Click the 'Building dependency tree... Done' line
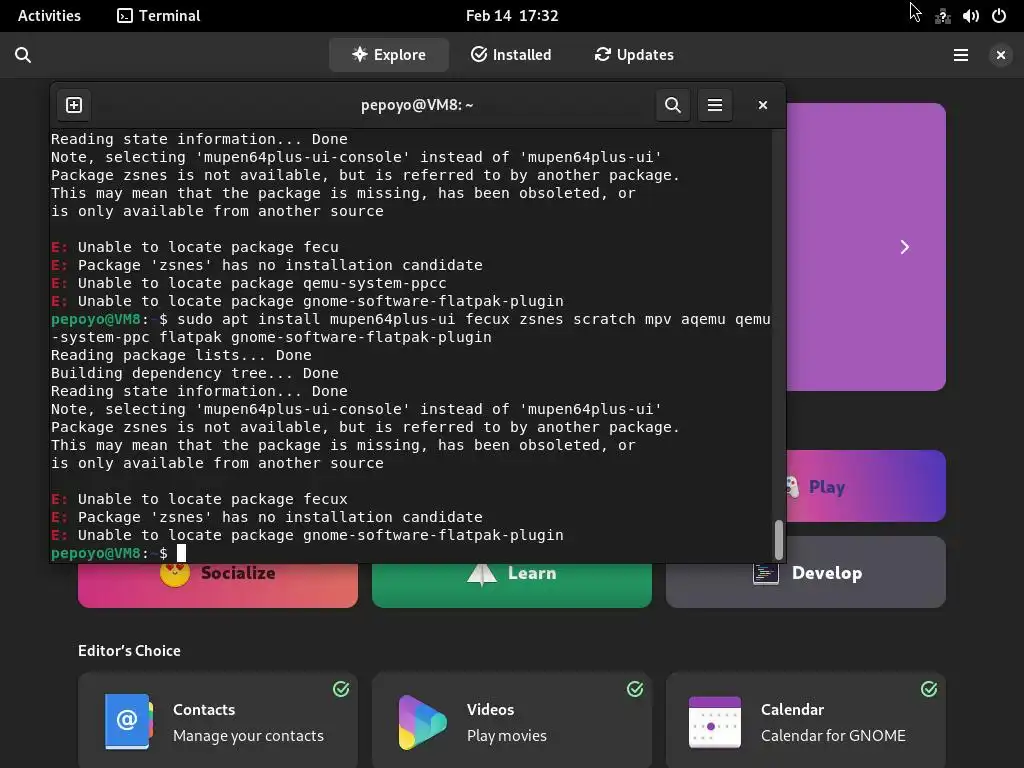Viewport: 1024px width, 768px height. coord(195,374)
